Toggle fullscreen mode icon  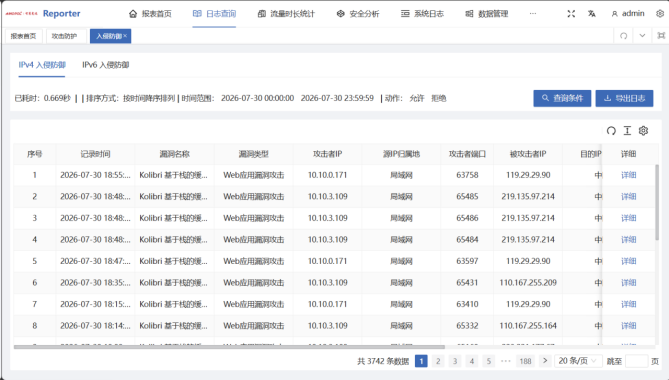point(571,14)
